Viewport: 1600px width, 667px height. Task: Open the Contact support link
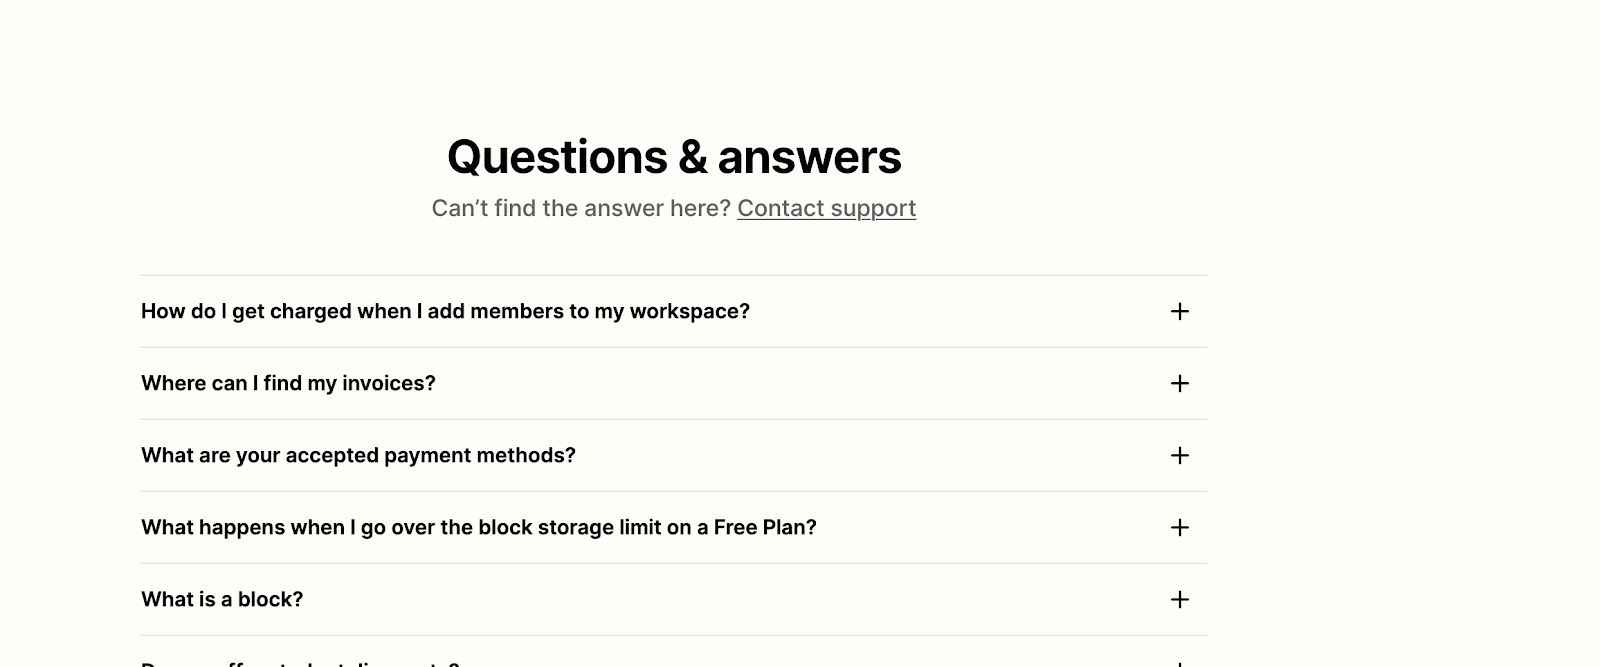pyautogui.click(x=826, y=209)
